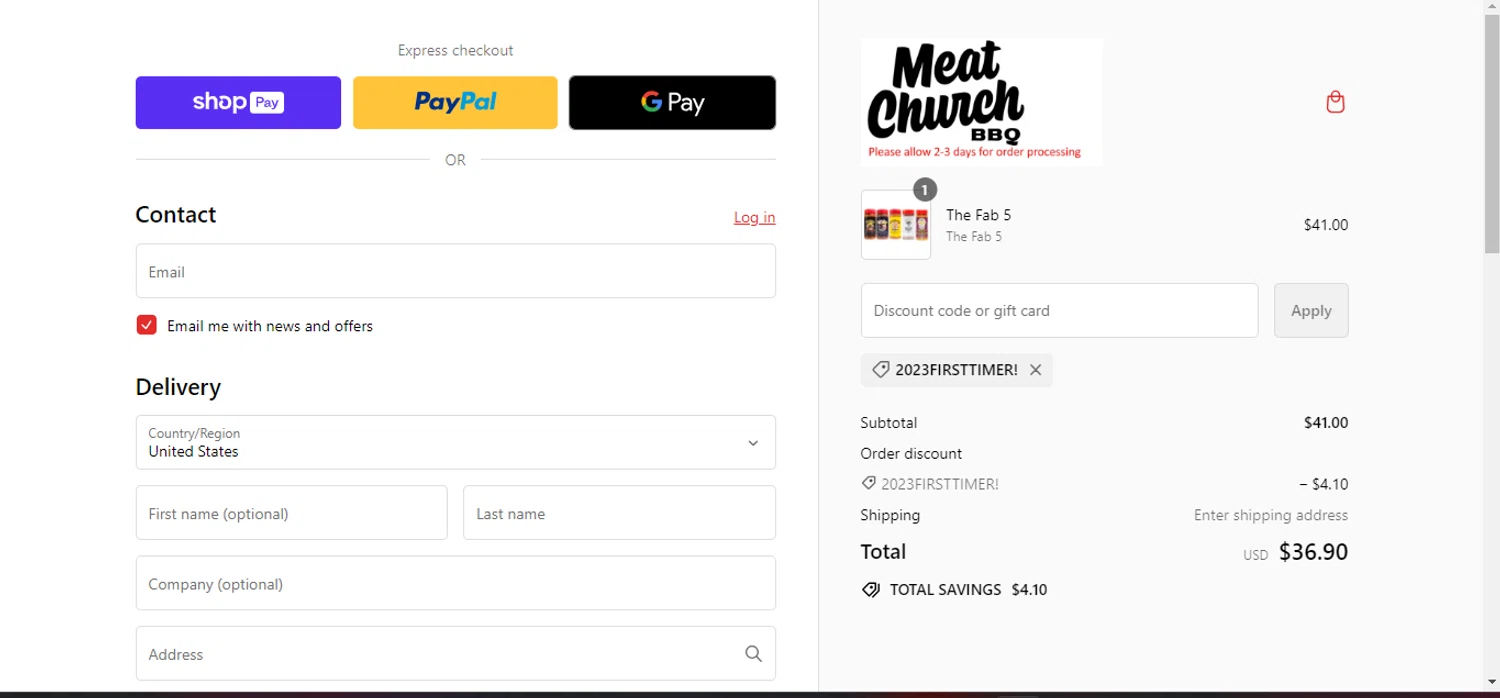Remove the 2023FIRSTTIMER! discount code

coord(1036,370)
